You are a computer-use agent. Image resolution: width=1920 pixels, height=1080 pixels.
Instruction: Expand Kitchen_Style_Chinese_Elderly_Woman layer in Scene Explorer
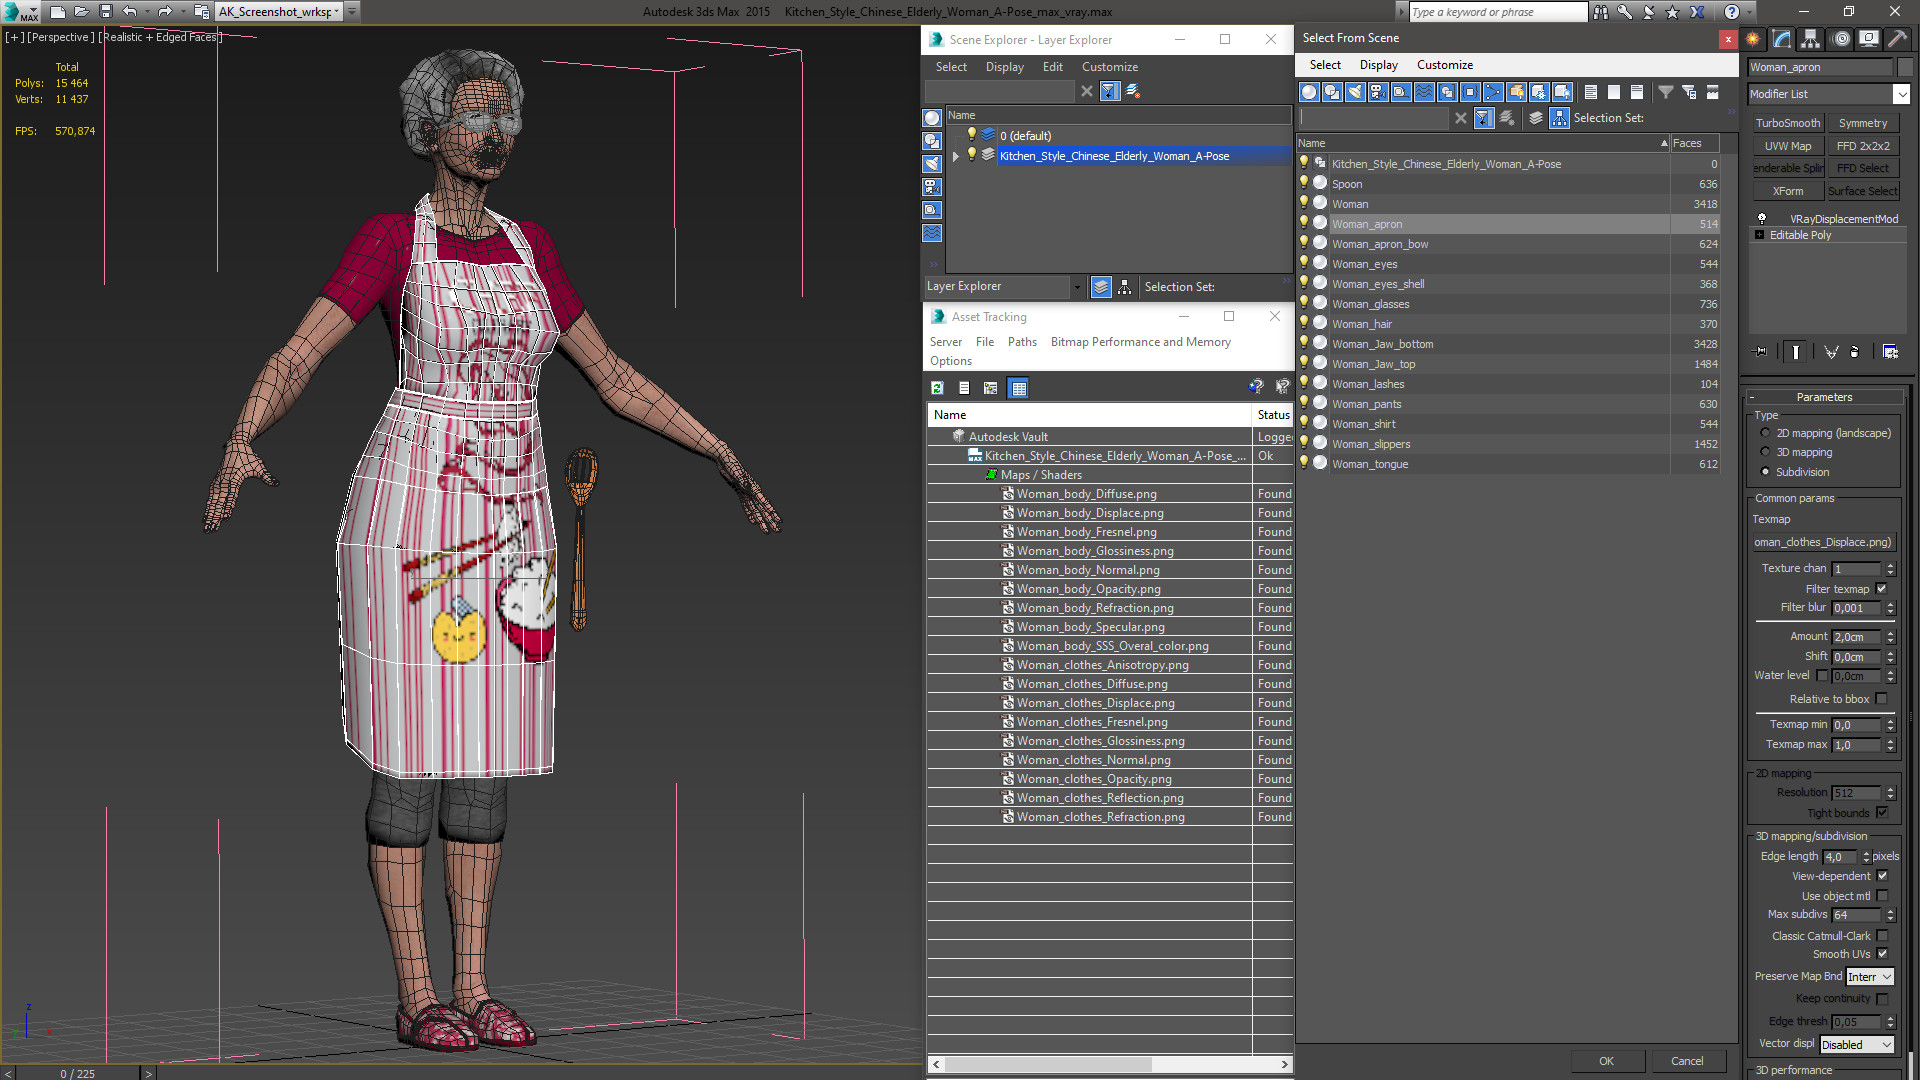pyautogui.click(x=956, y=156)
